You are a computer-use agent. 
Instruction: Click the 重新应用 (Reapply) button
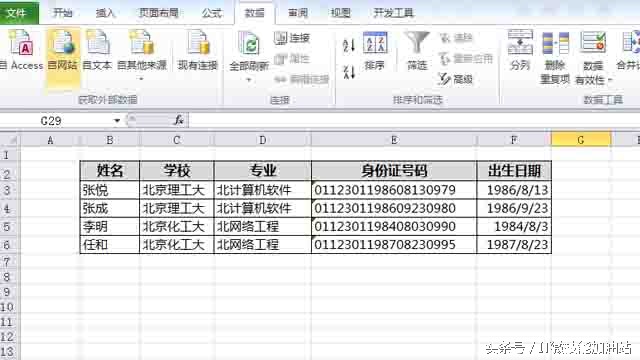coord(466,58)
